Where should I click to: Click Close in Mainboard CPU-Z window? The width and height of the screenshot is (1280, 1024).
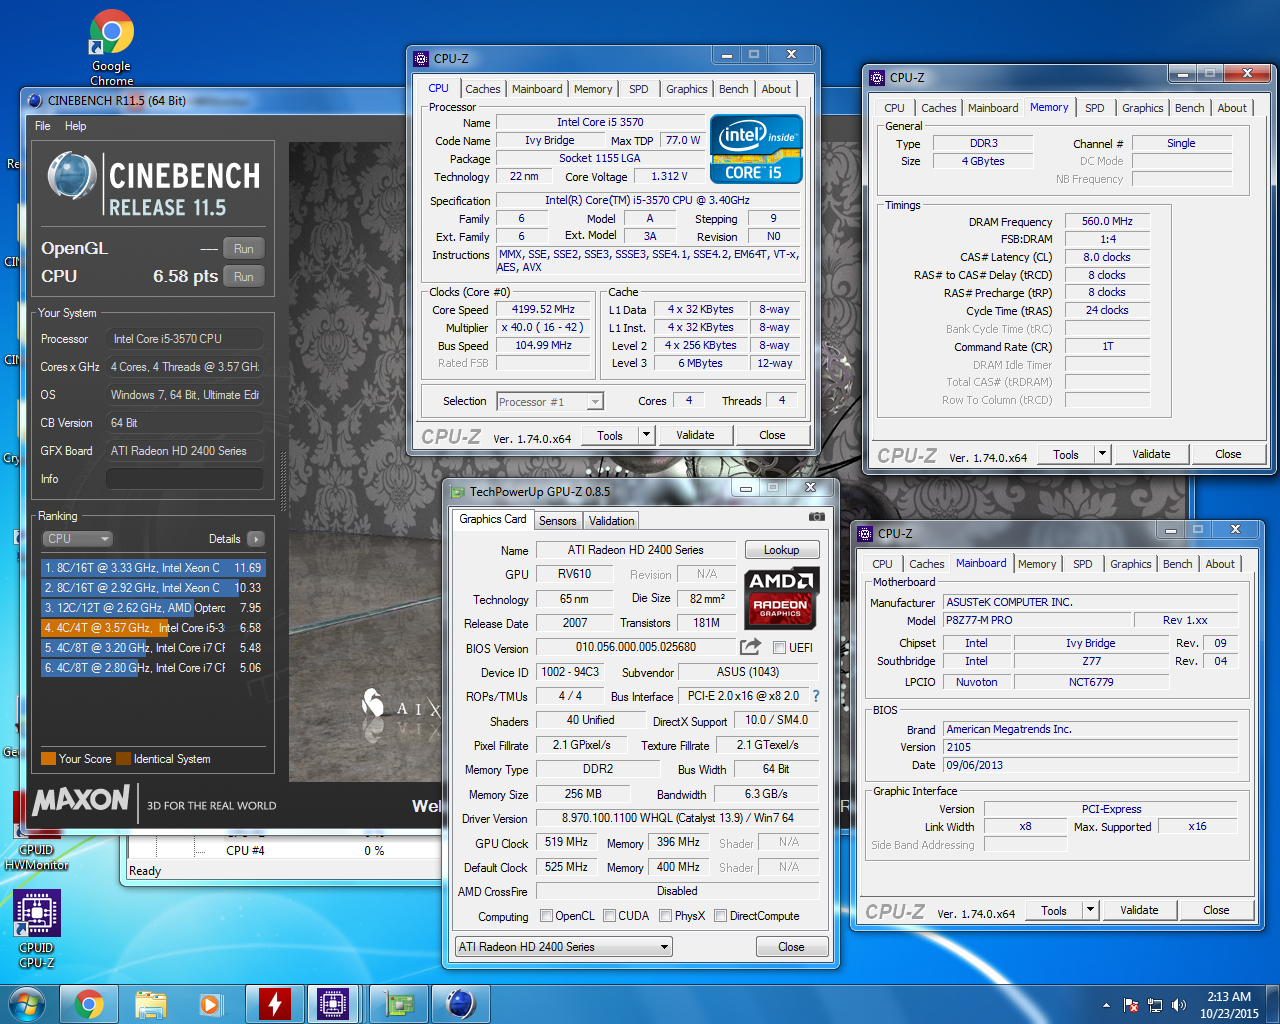(1216, 910)
